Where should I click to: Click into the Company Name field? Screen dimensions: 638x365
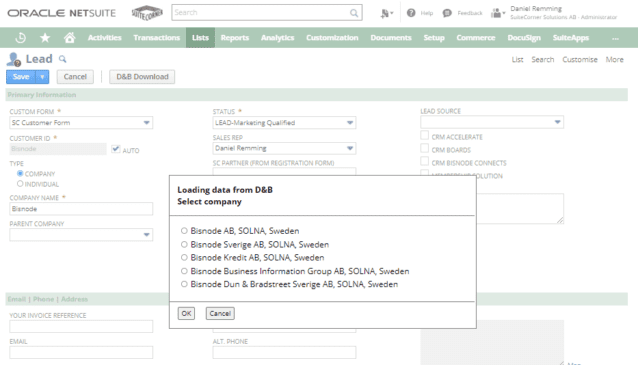(81, 209)
